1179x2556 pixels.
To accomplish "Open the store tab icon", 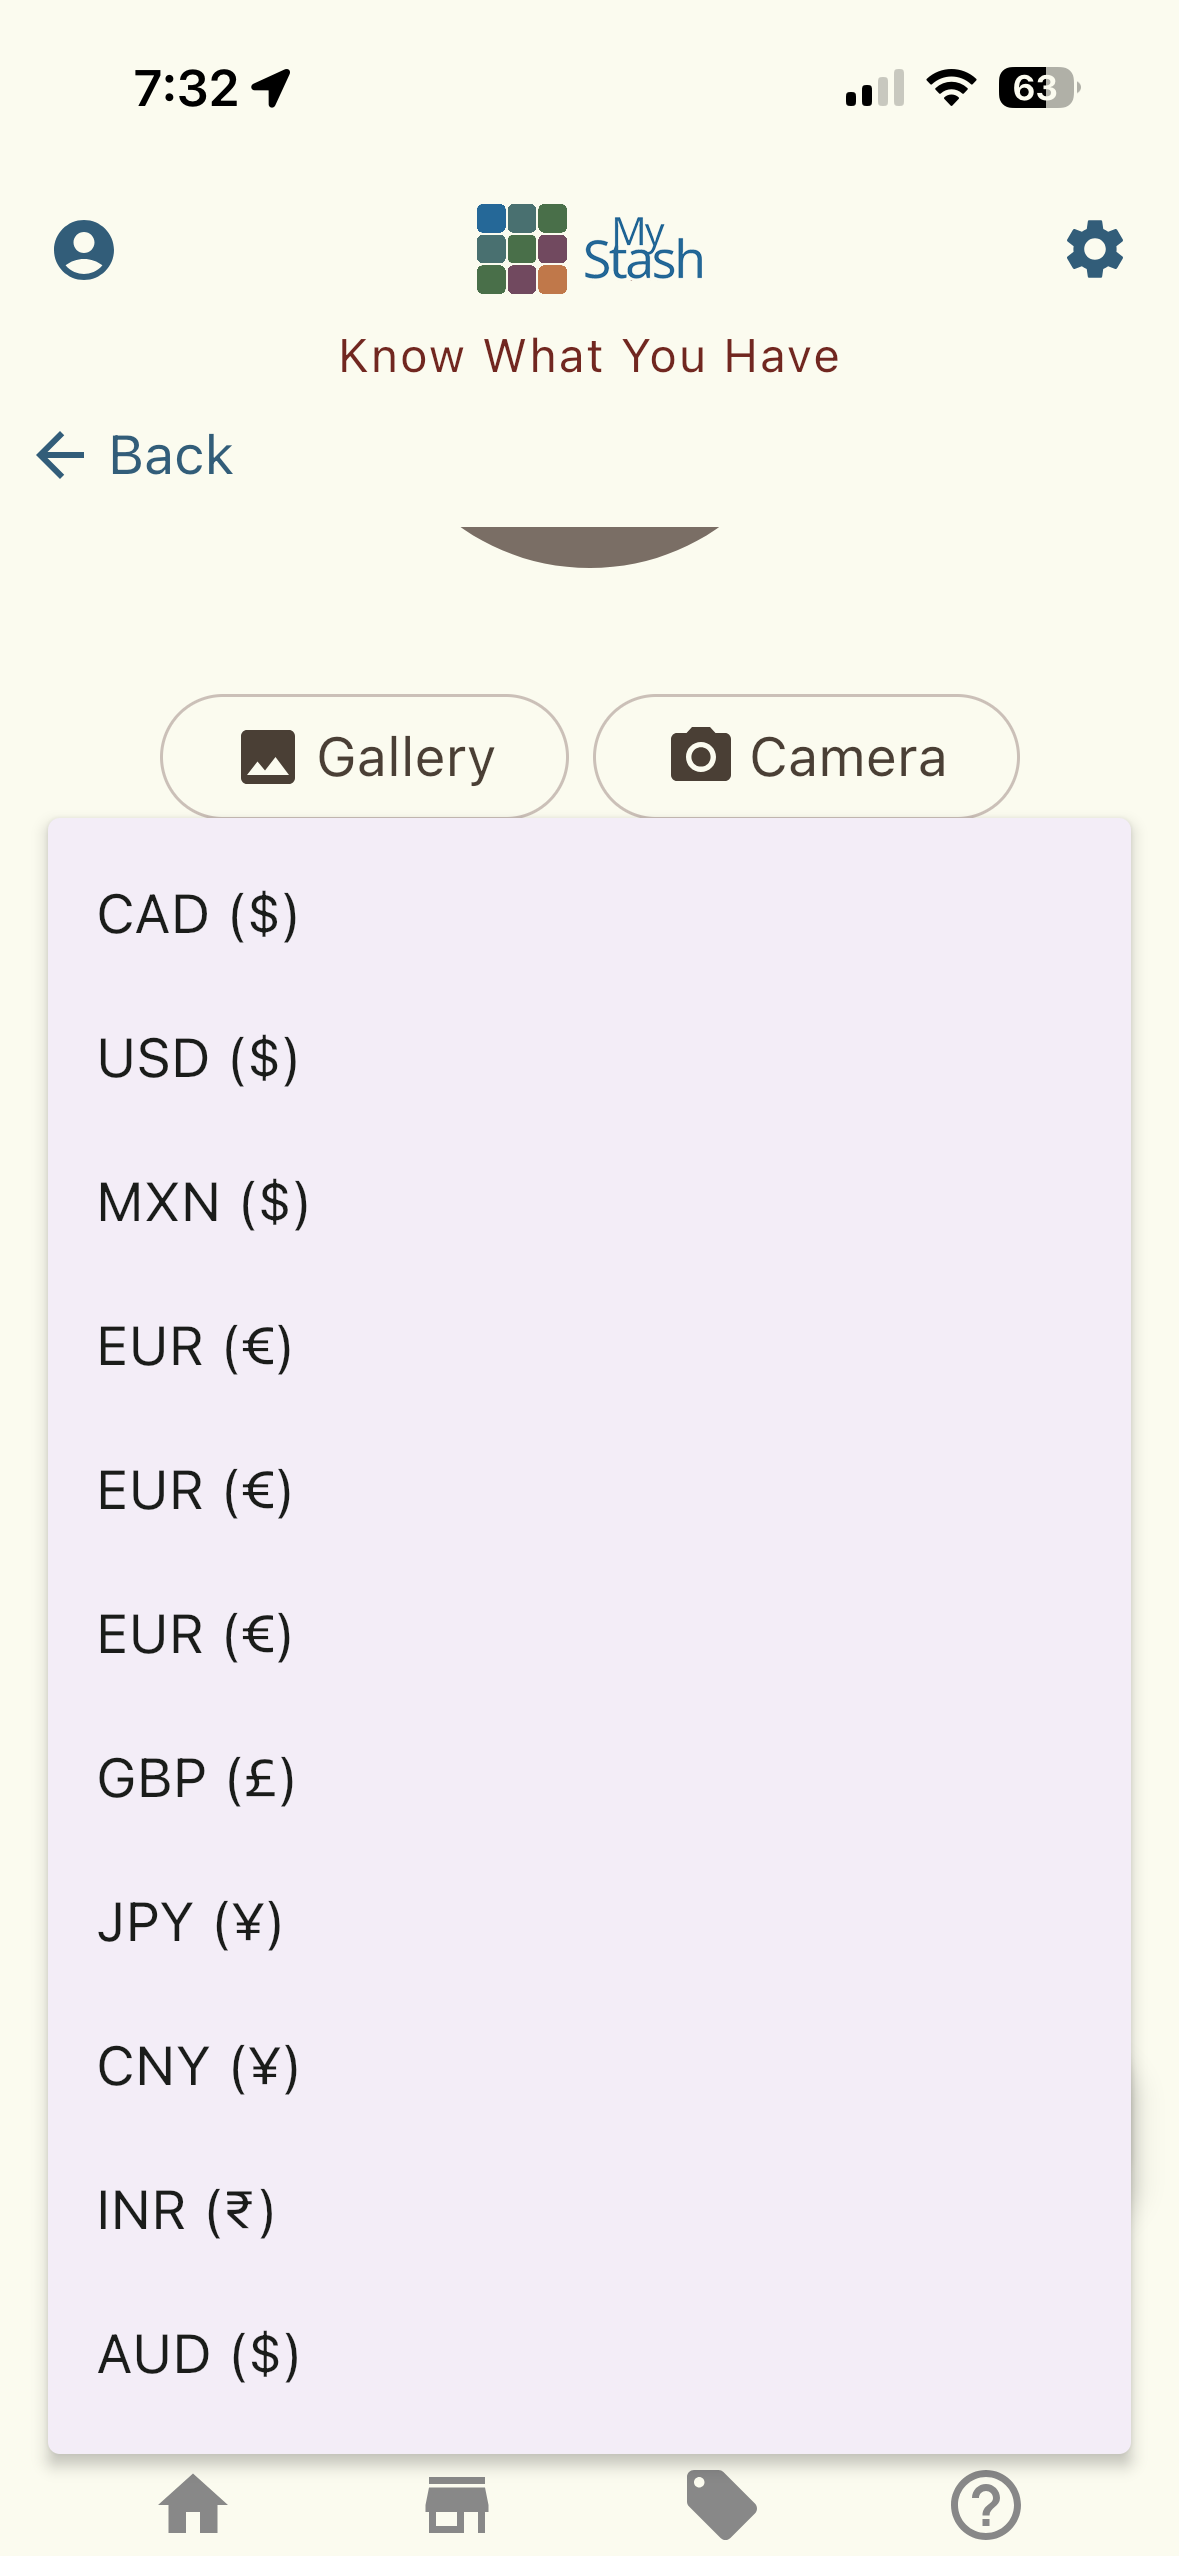I will (x=457, y=2505).
